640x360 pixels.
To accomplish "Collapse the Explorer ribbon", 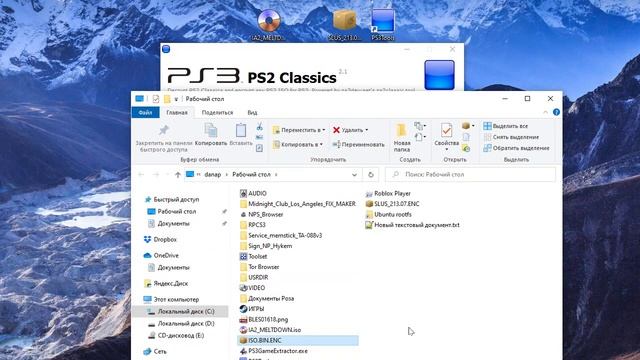I will (545, 112).
